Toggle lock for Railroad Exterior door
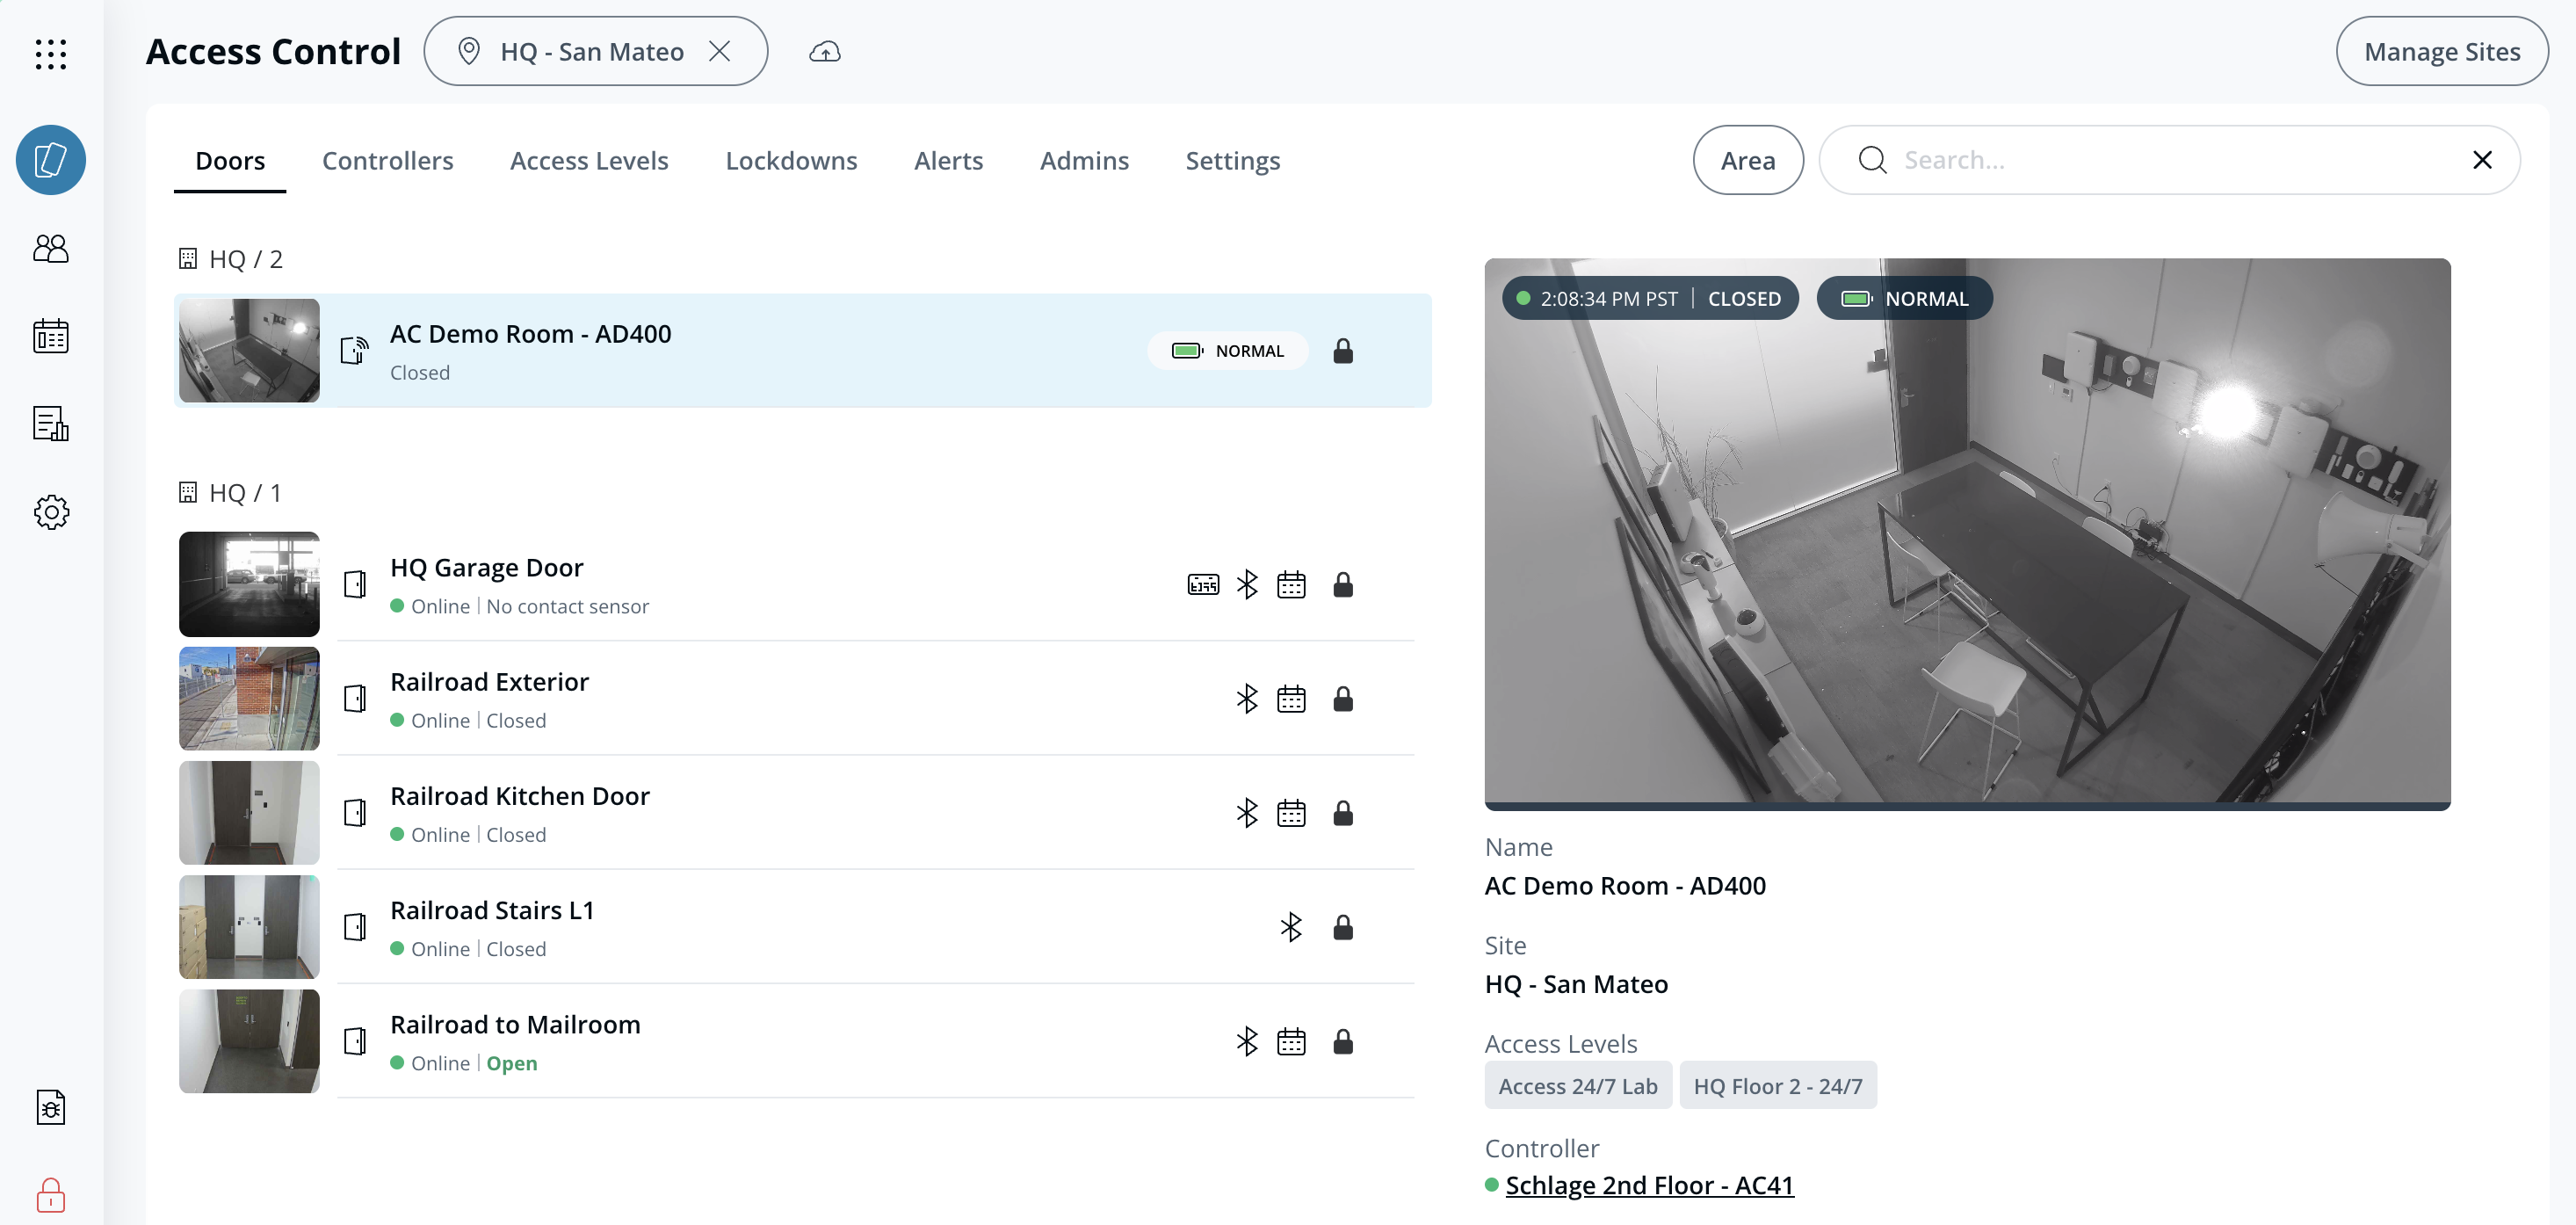 [x=1343, y=699]
